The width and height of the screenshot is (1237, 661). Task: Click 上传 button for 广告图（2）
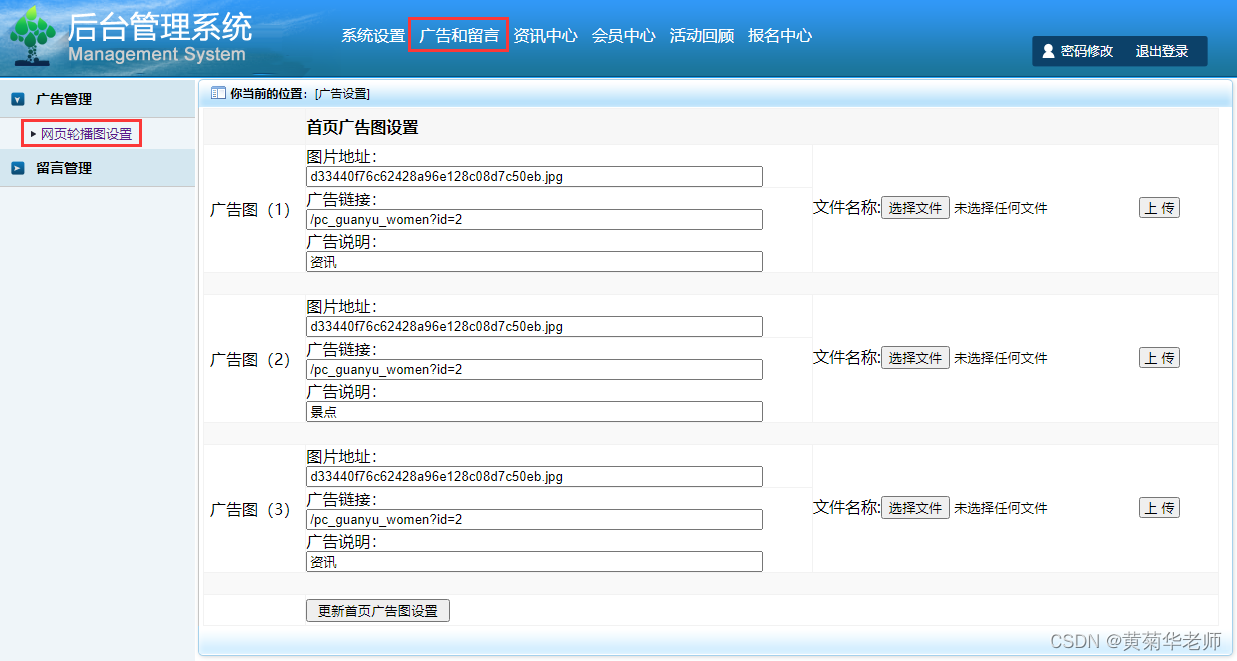click(x=1159, y=358)
